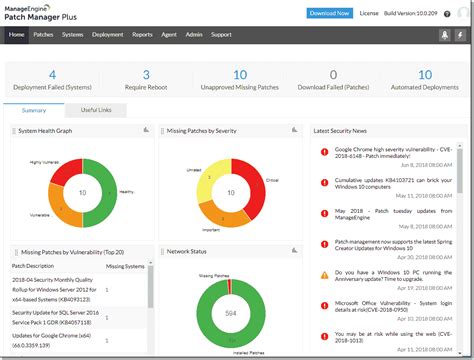The height and width of the screenshot is (360, 474).
Task: Switch chart type on Missing Patches by Severity
Action: click(295, 130)
